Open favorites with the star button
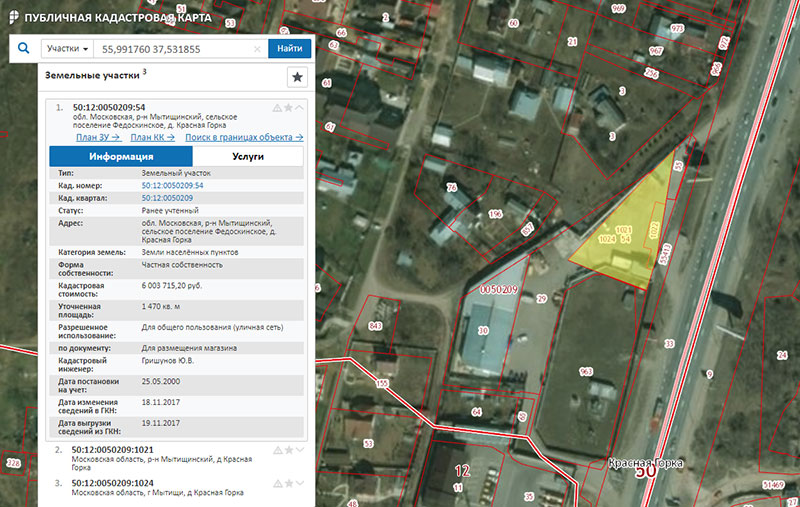Screen dimensions: 800x507 coord(297,77)
